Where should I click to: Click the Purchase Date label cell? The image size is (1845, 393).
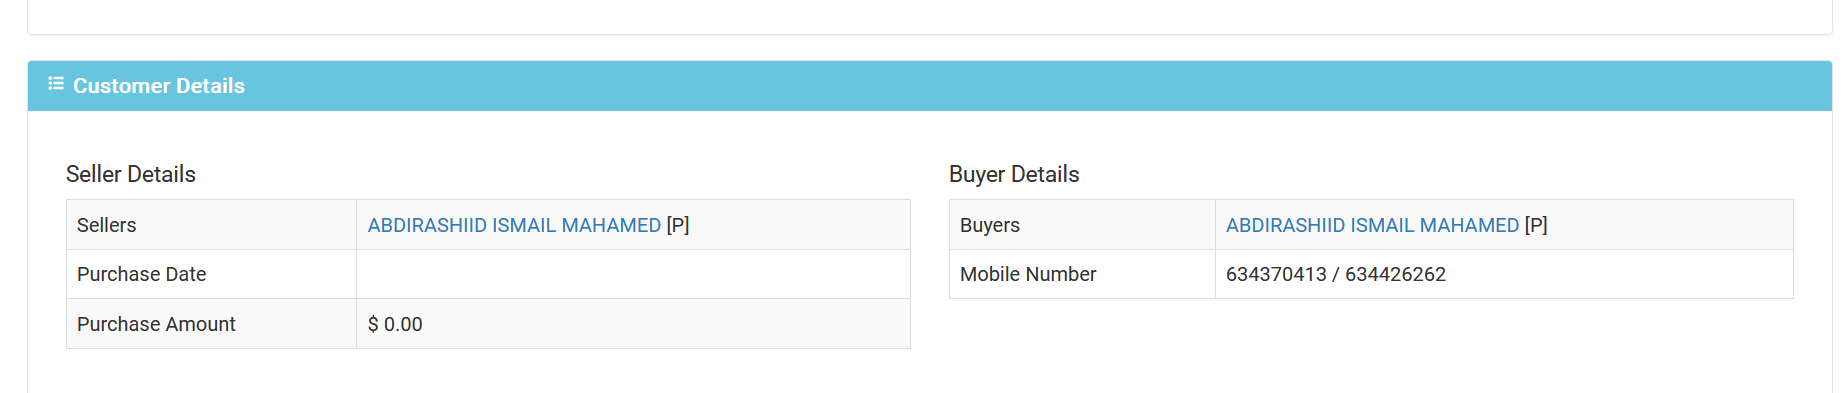(x=211, y=274)
